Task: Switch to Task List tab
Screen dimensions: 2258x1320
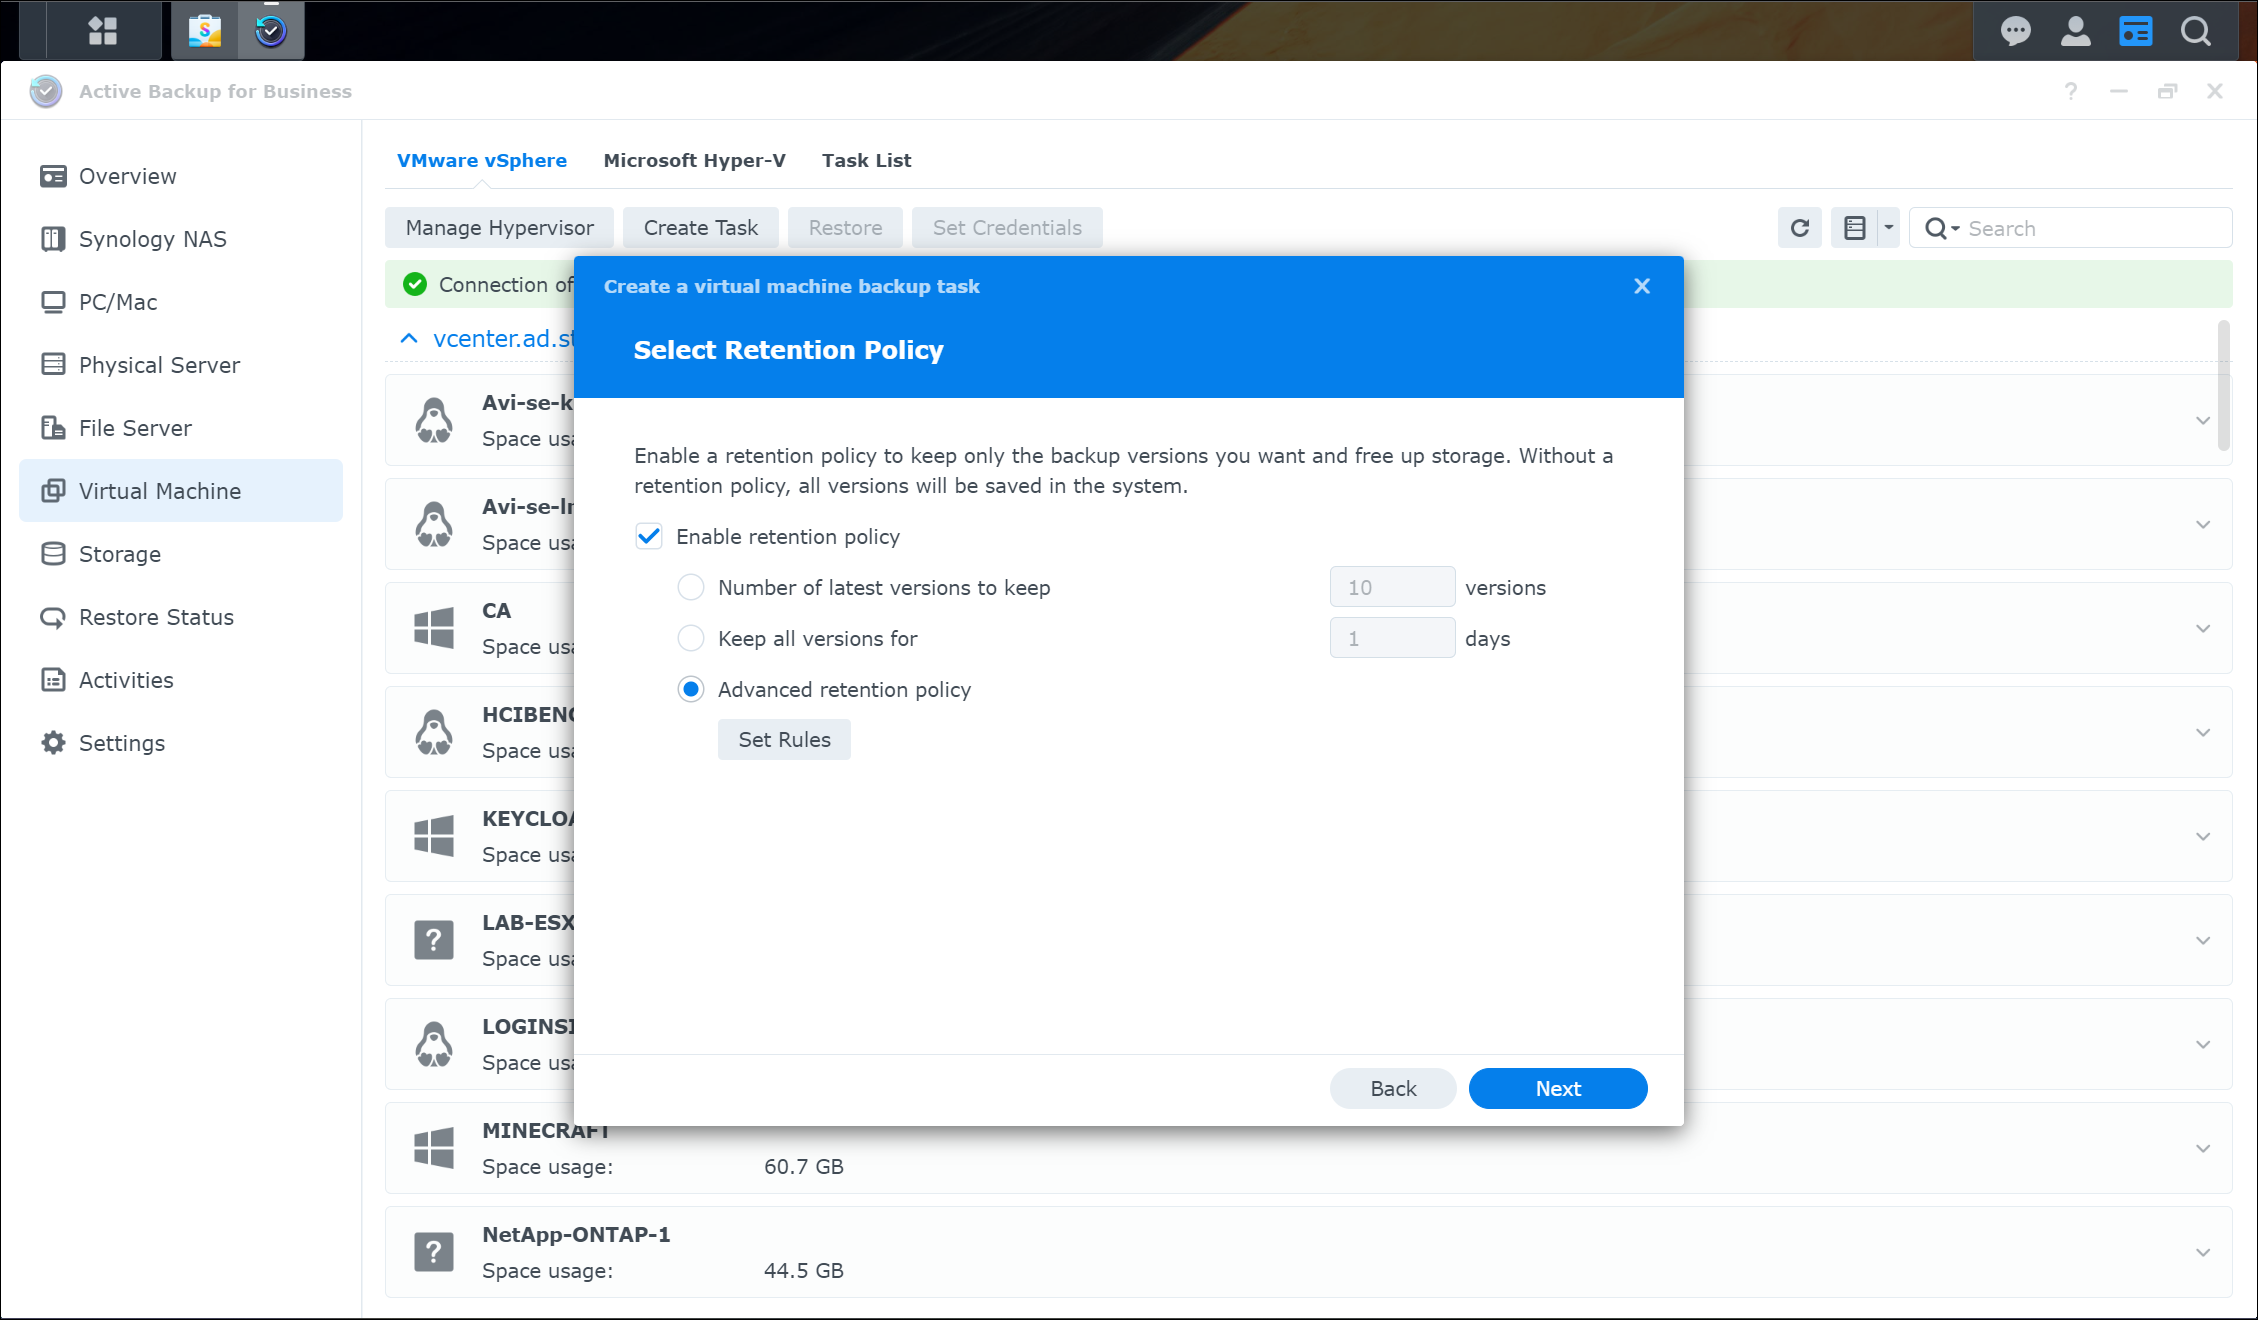Action: (866, 160)
